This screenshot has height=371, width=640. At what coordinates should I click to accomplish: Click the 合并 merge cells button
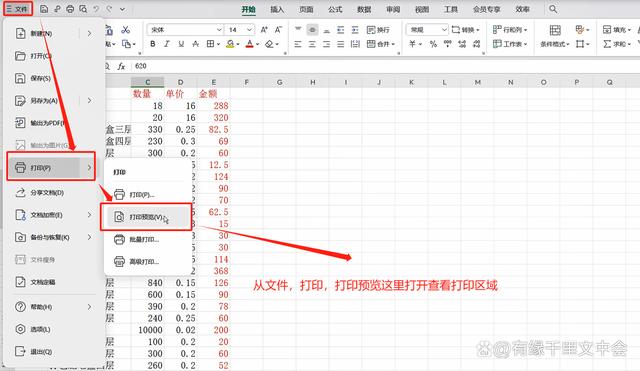[381, 44]
